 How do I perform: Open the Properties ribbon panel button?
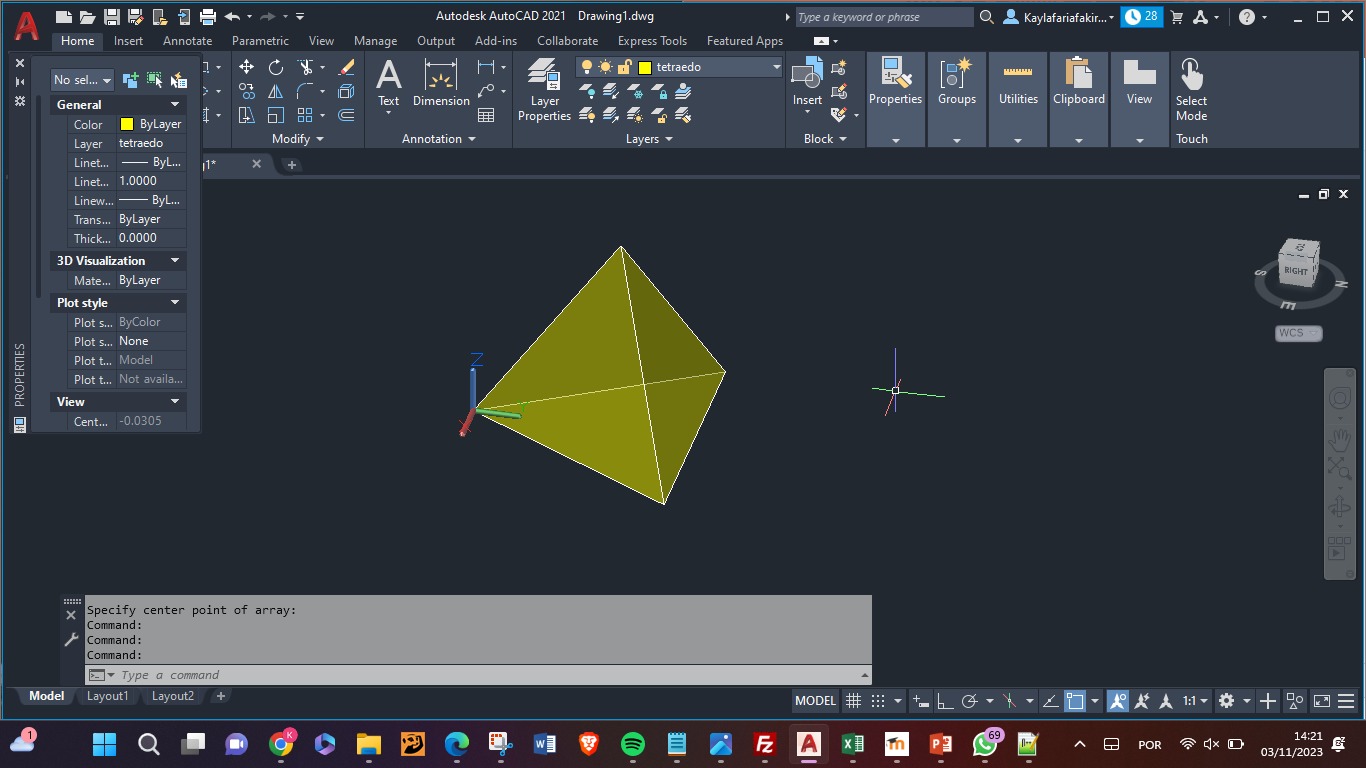point(895,99)
